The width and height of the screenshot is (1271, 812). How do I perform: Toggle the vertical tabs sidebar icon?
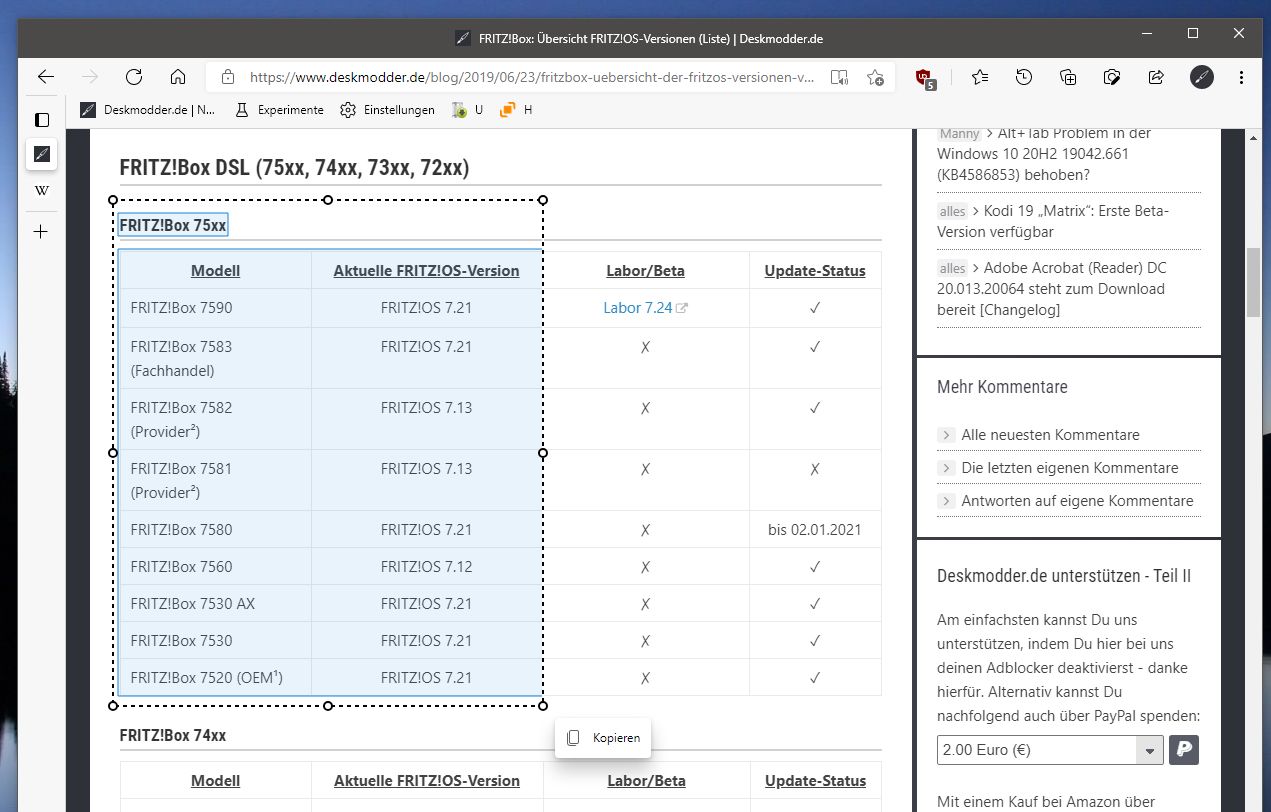[x=42, y=120]
